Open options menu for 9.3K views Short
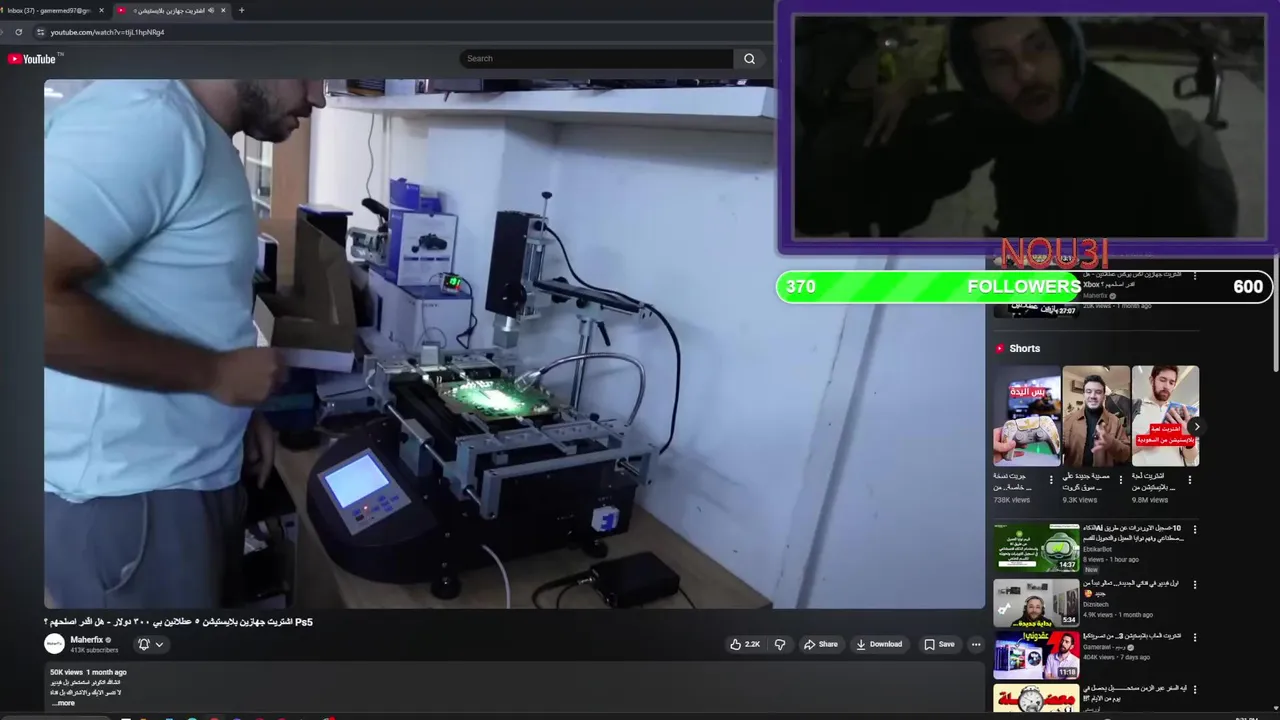1280x720 pixels. click(1120, 479)
